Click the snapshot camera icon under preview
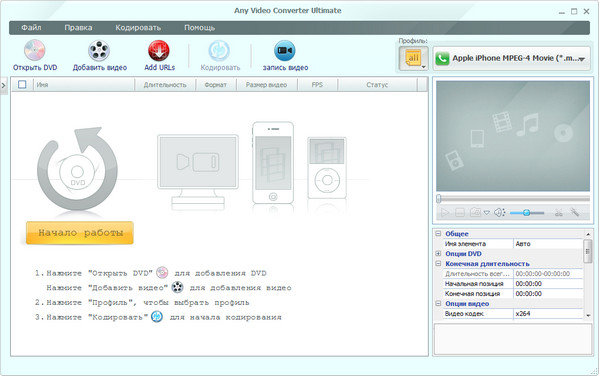Viewport: 599px width, 376px height. pos(475,212)
